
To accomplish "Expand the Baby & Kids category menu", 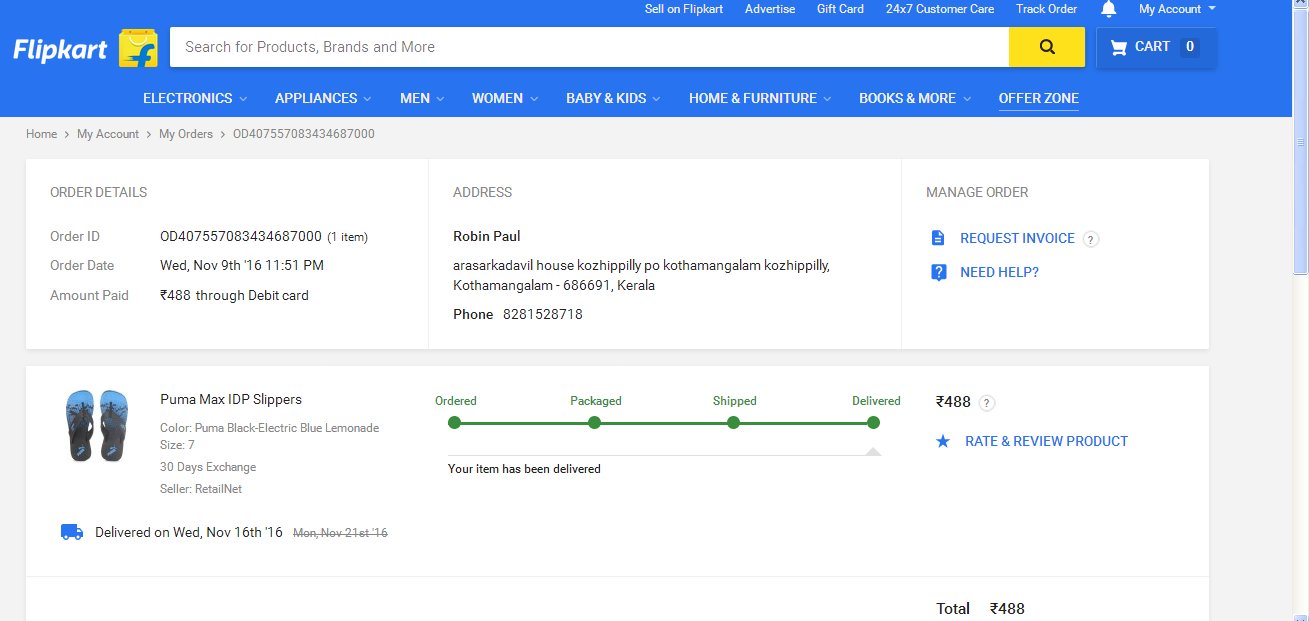I will tap(613, 98).
